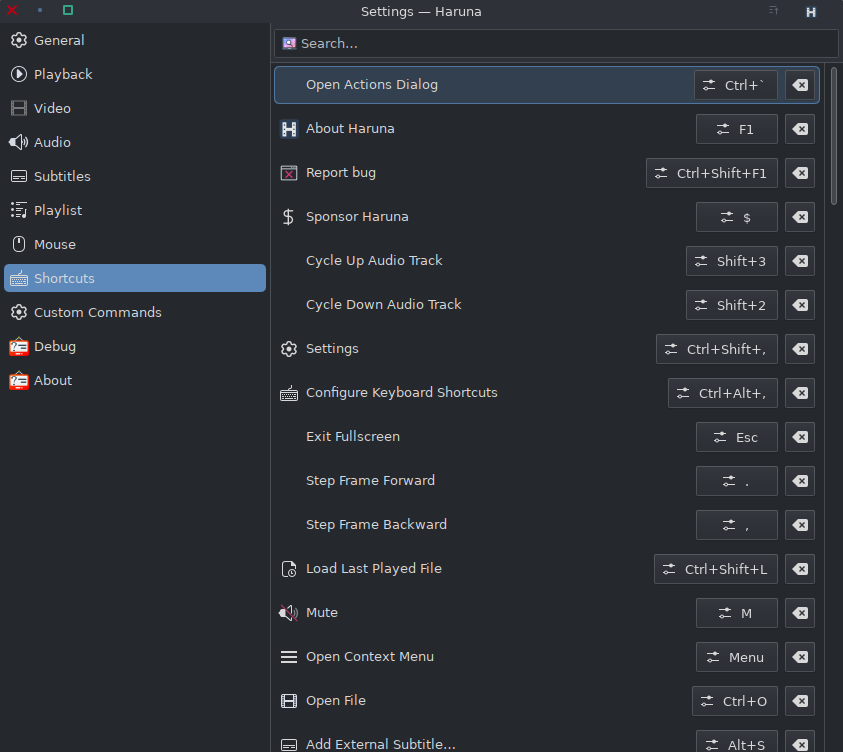Screen dimensions: 843x752
Task: Change the Ctrl+Shift+F1 shortcut for Report bug
Action: 711,173
